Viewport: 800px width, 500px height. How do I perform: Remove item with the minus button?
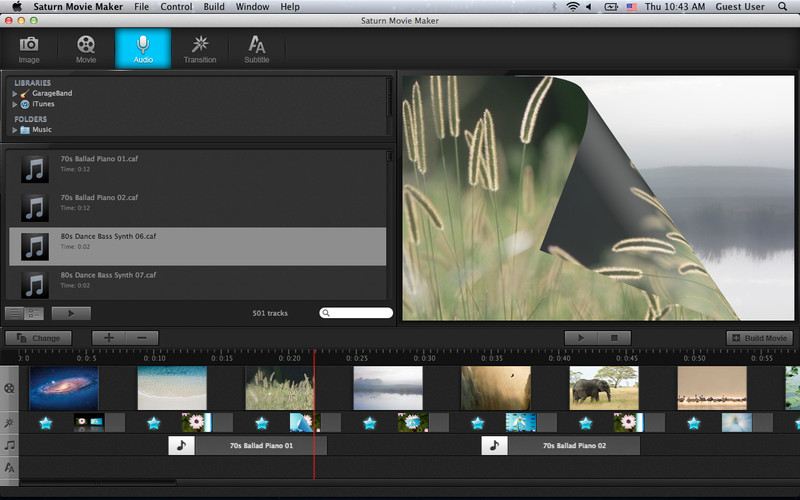pyautogui.click(x=142, y=338)
